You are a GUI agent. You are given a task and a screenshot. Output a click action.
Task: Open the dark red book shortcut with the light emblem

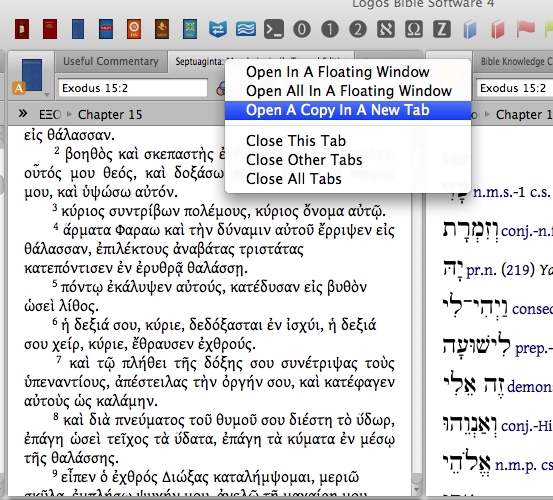pos(22,29)
